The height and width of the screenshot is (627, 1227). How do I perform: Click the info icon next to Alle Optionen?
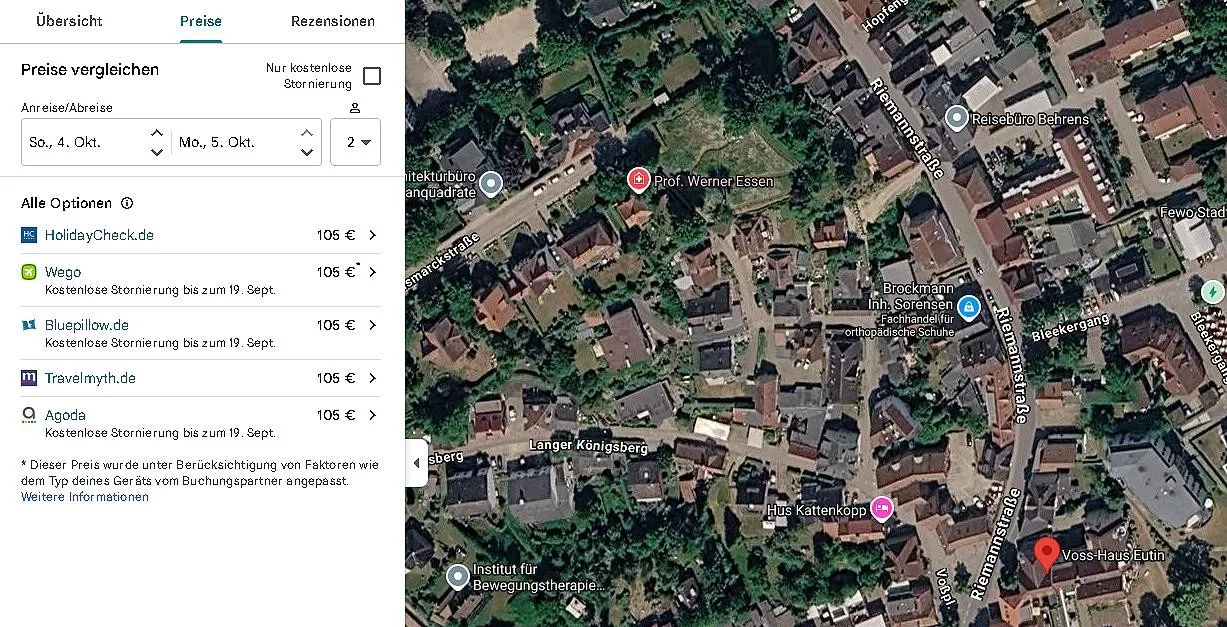point(127,203)
